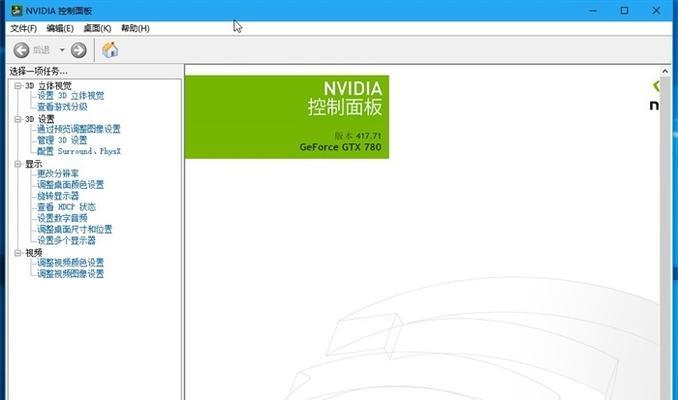
Task: Open 设置 3D 立体视觉 link
Action: [70, 96]
